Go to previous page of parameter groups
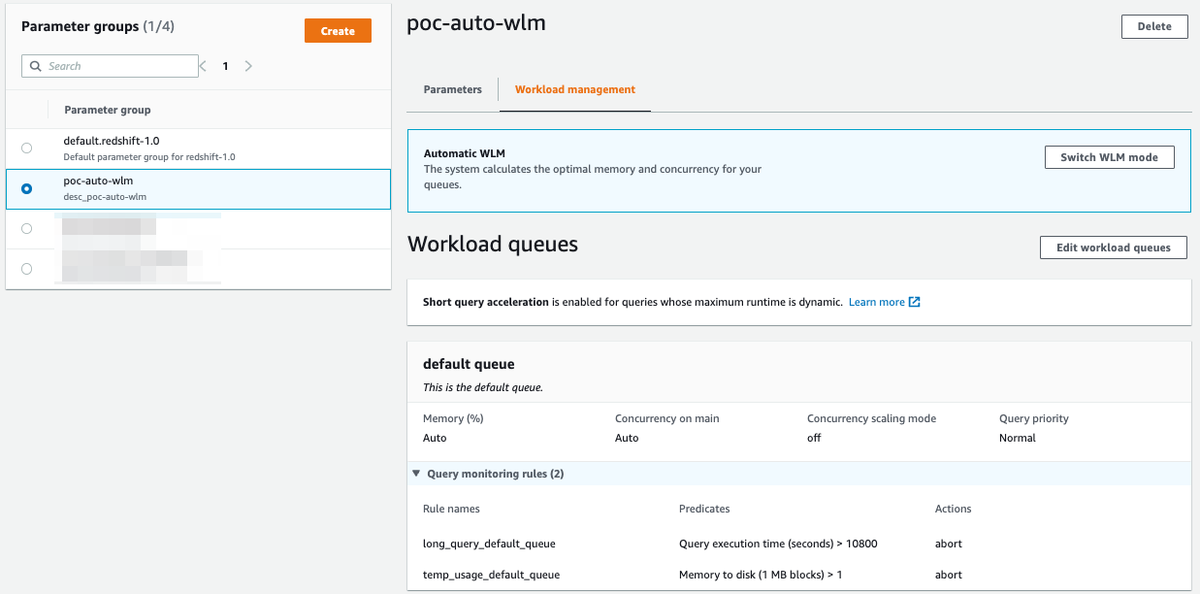Viewport: 1200px width, 594px height. click(203, 66)
